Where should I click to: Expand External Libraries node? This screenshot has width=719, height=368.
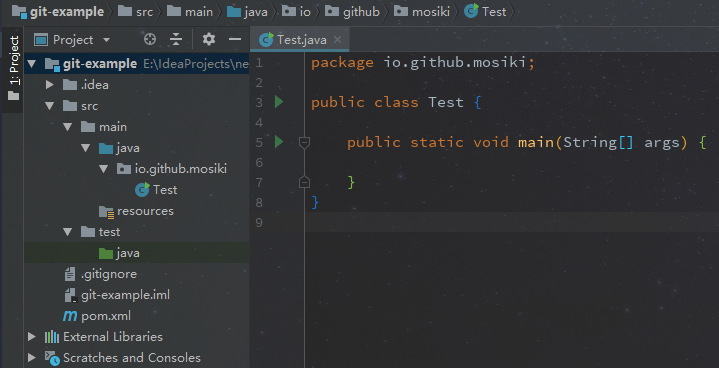point(32,337)
